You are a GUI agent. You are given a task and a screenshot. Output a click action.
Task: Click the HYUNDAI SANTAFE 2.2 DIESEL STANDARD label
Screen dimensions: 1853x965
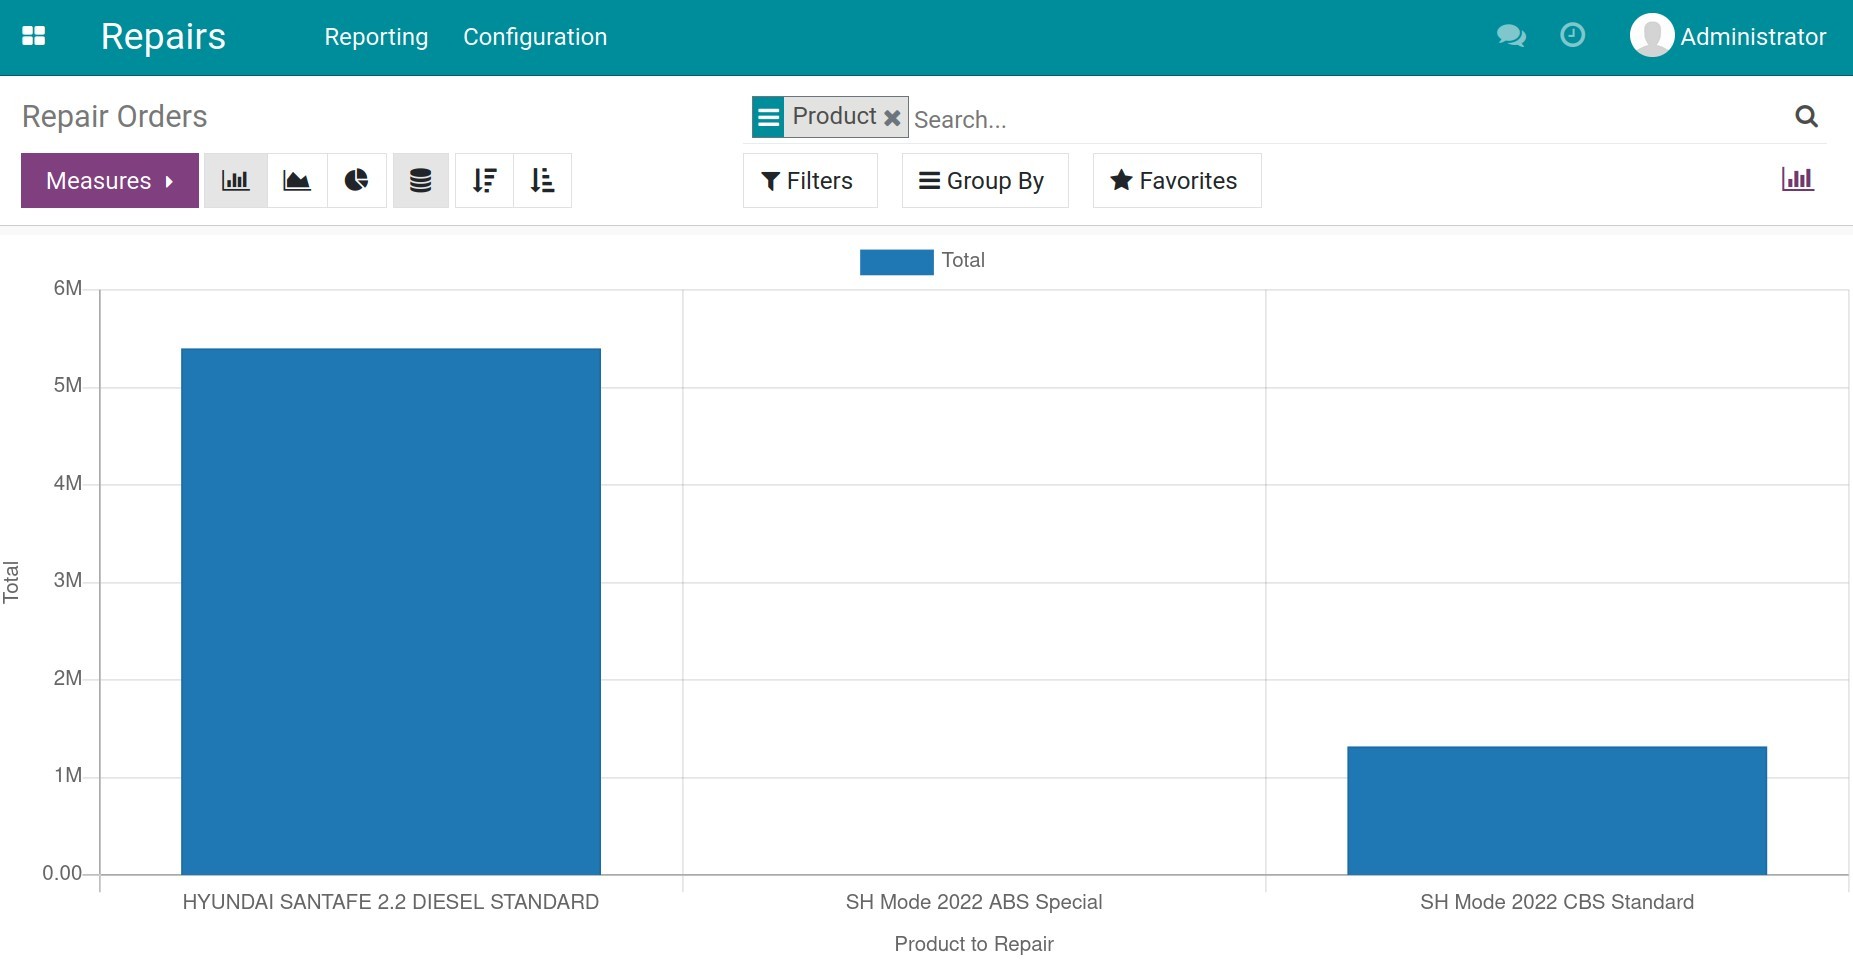[x=391, y=902]
